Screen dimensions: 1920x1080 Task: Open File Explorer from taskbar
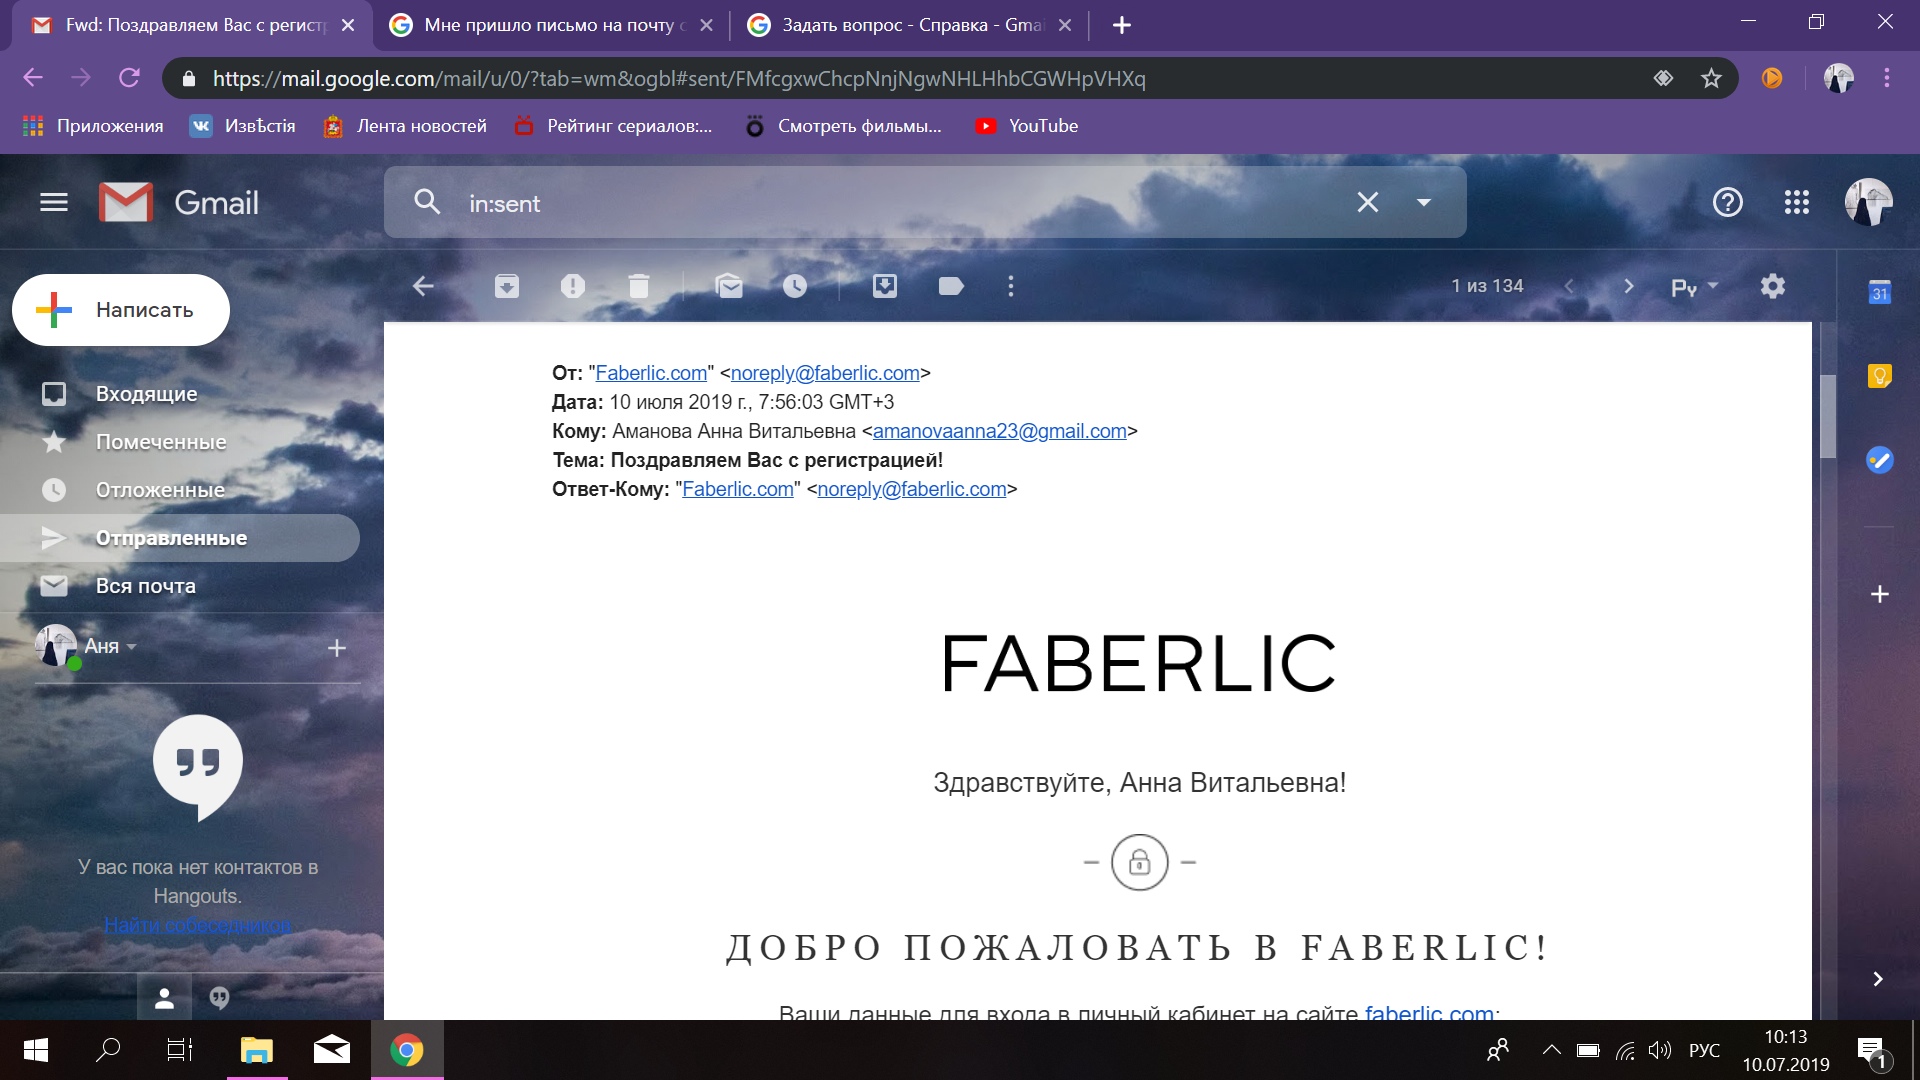(257, 1050)
